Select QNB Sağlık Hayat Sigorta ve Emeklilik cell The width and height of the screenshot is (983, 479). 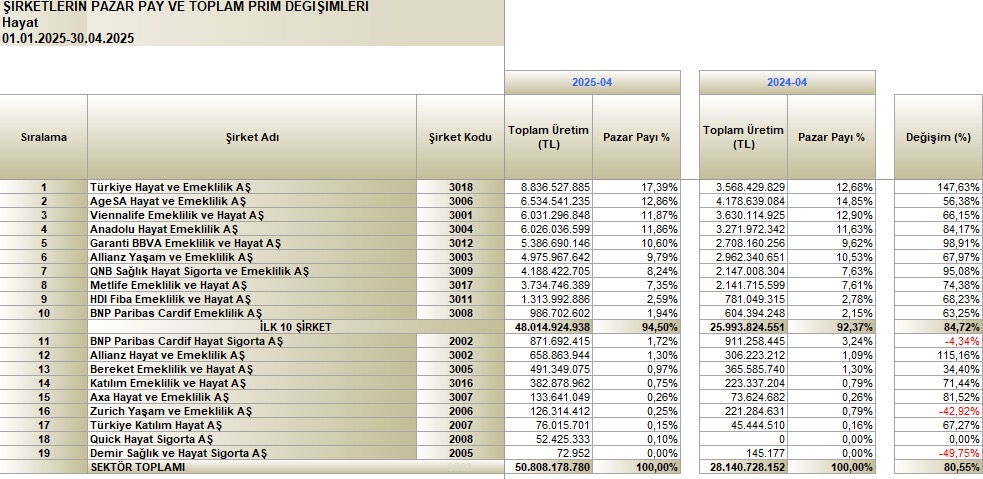(x=252, y=271)
